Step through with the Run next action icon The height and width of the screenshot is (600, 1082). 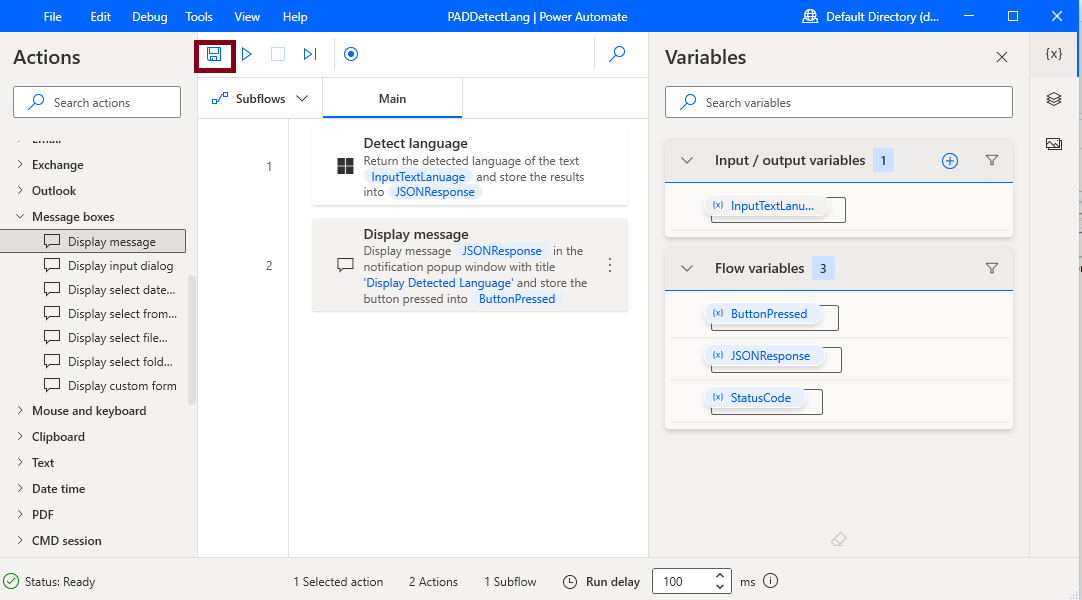pos(309,54)
